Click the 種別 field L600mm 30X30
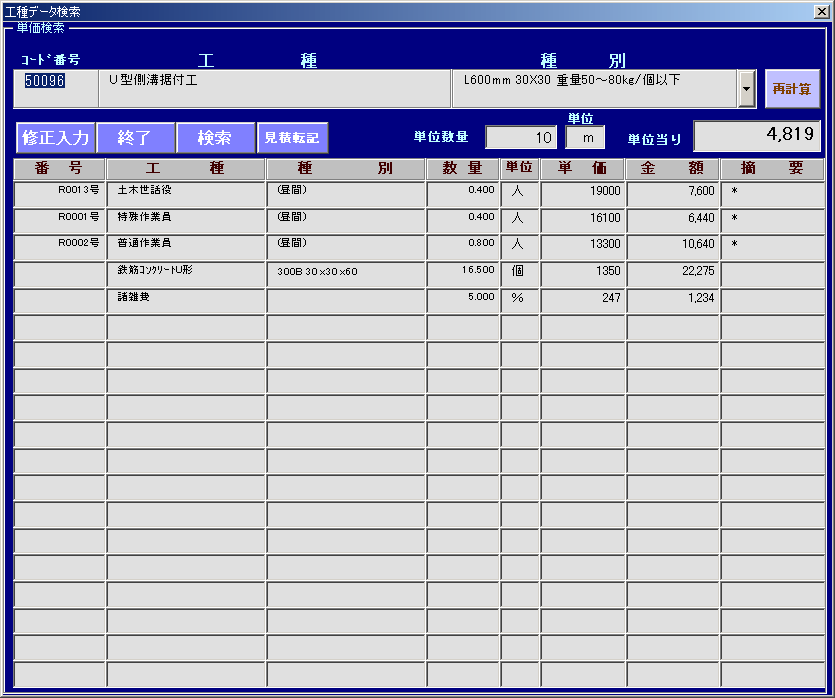This screenshot has width=835, height=698. [595, 89]
